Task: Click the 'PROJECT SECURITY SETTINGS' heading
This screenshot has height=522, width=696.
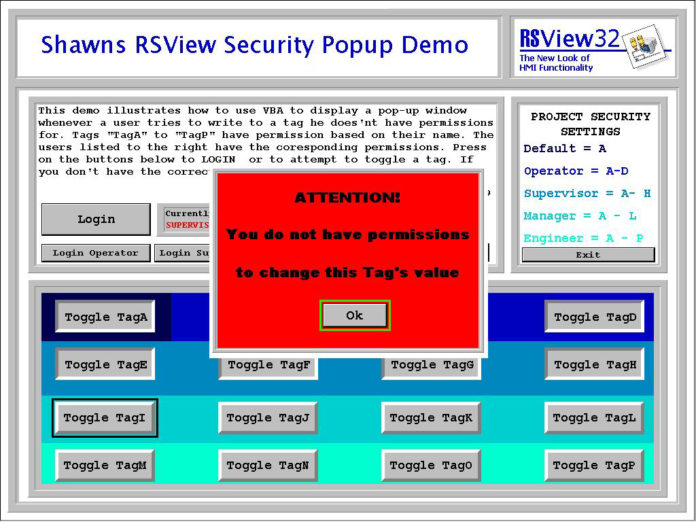Action: pos(590,124)
